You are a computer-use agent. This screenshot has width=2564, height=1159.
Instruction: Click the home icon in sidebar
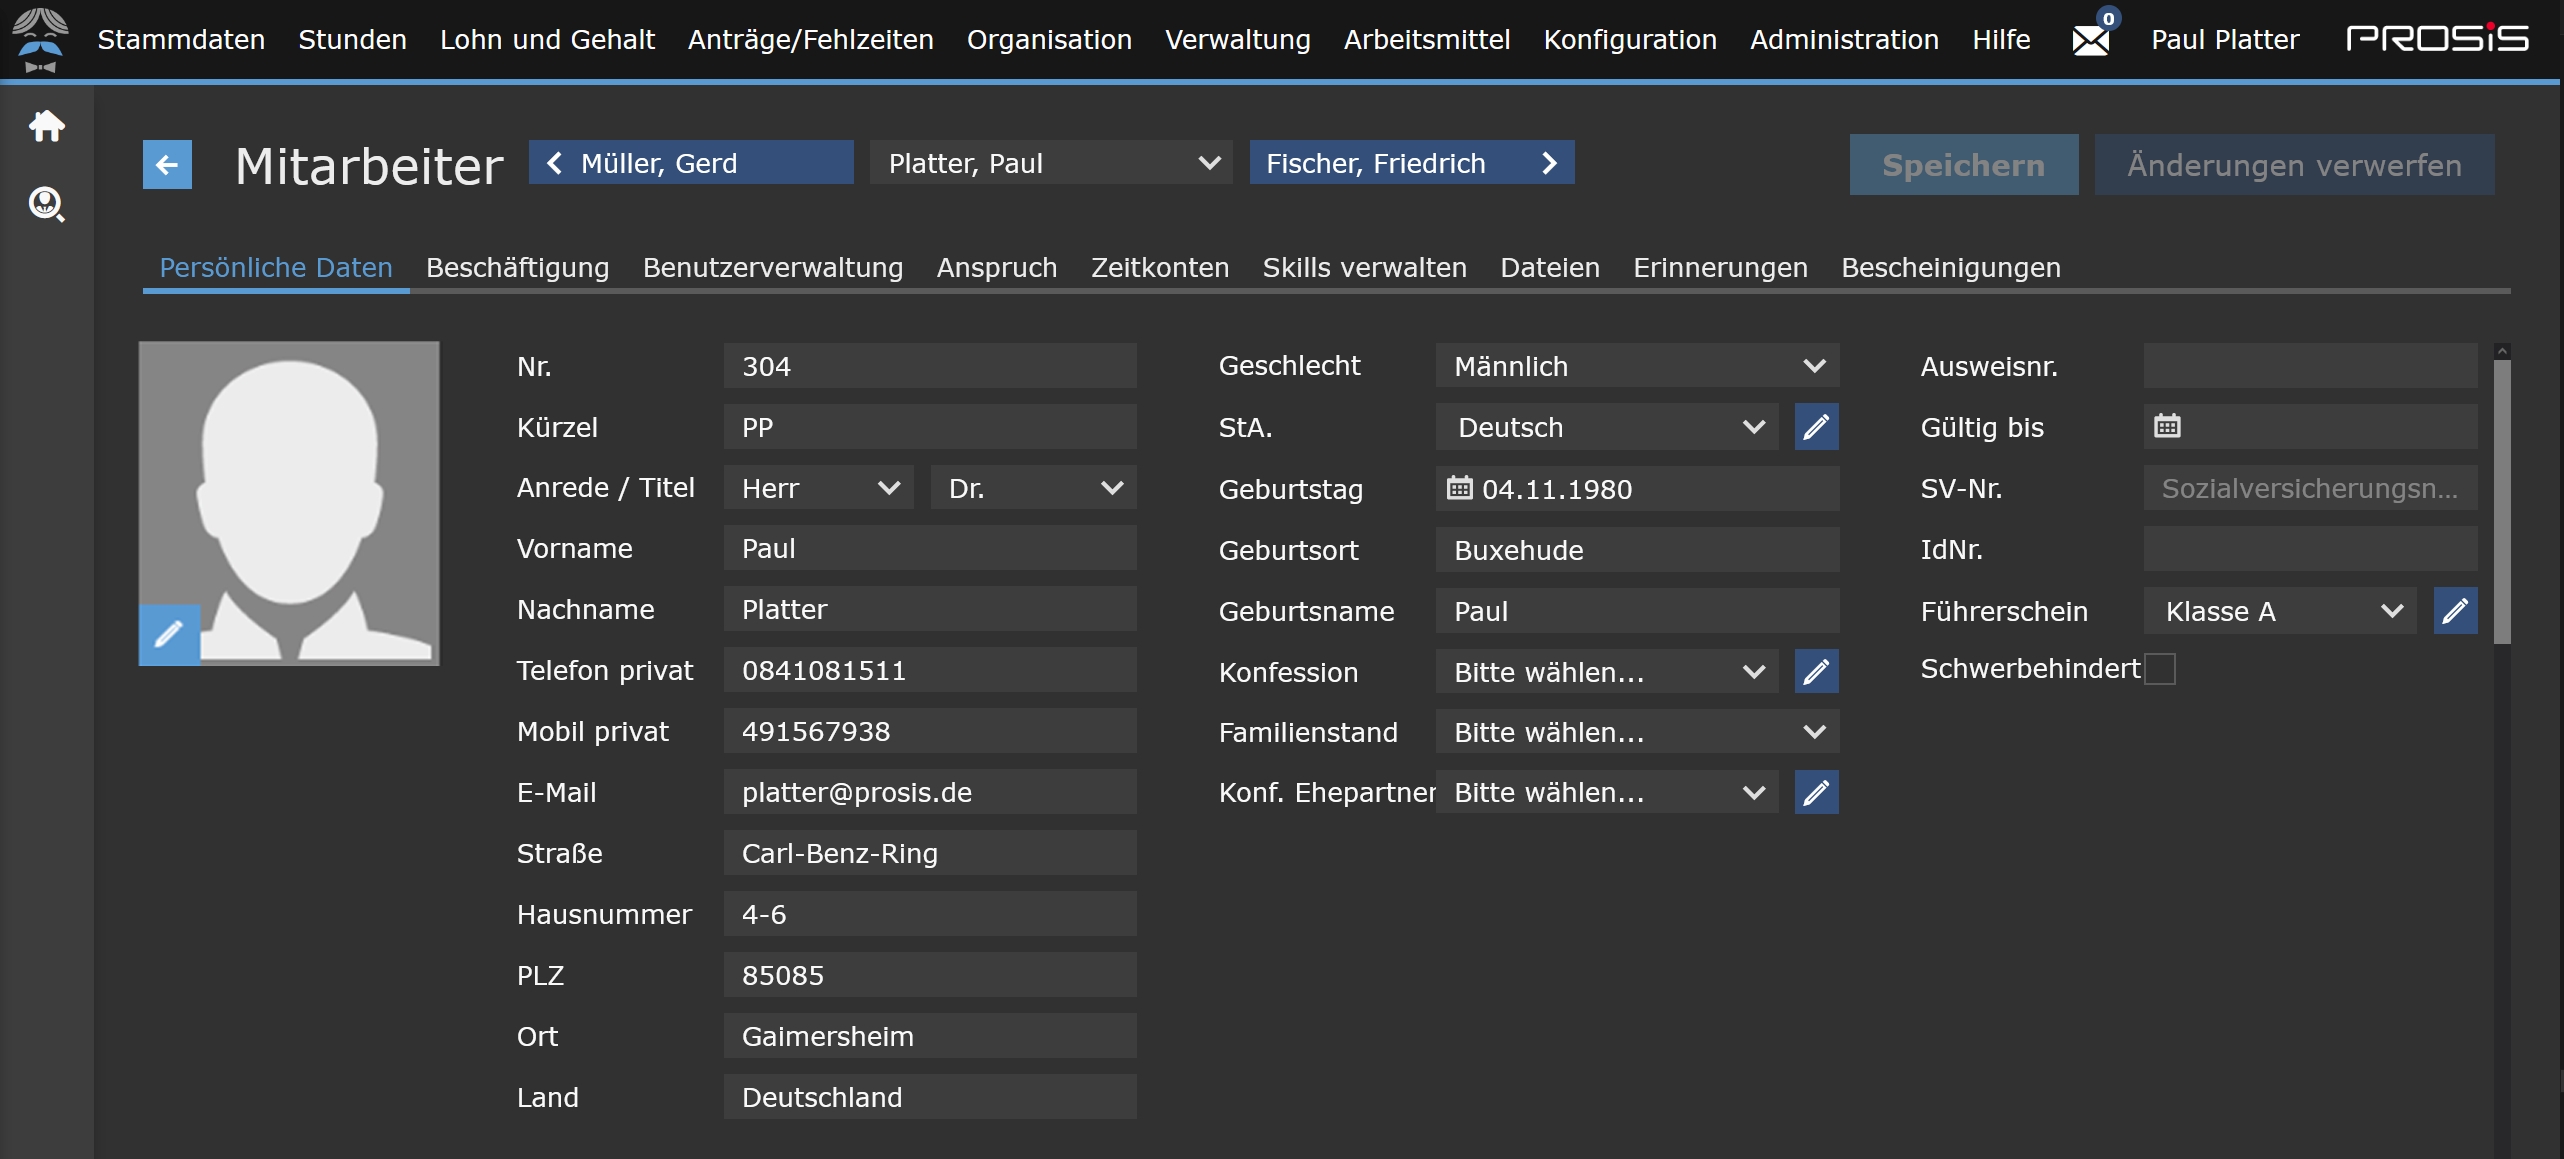46,126
